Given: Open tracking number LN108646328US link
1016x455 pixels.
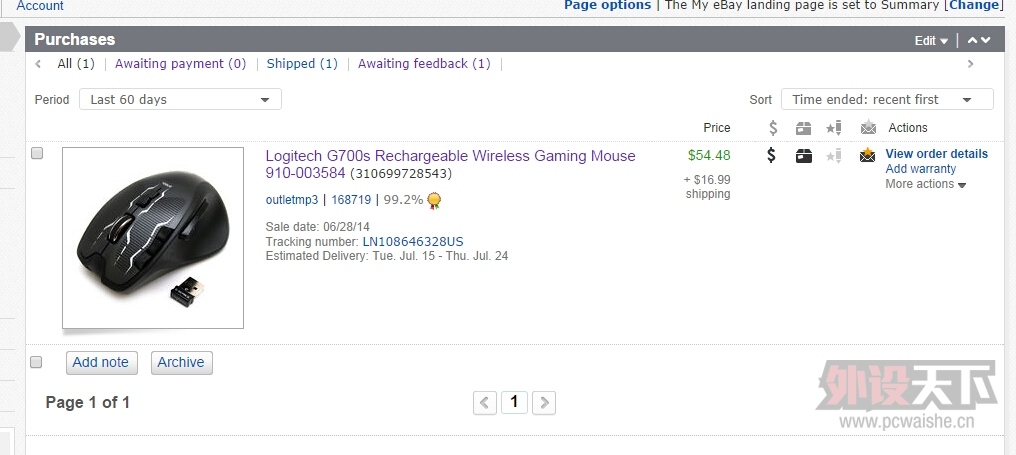Looking at the screenshot, I should point(413,242).
